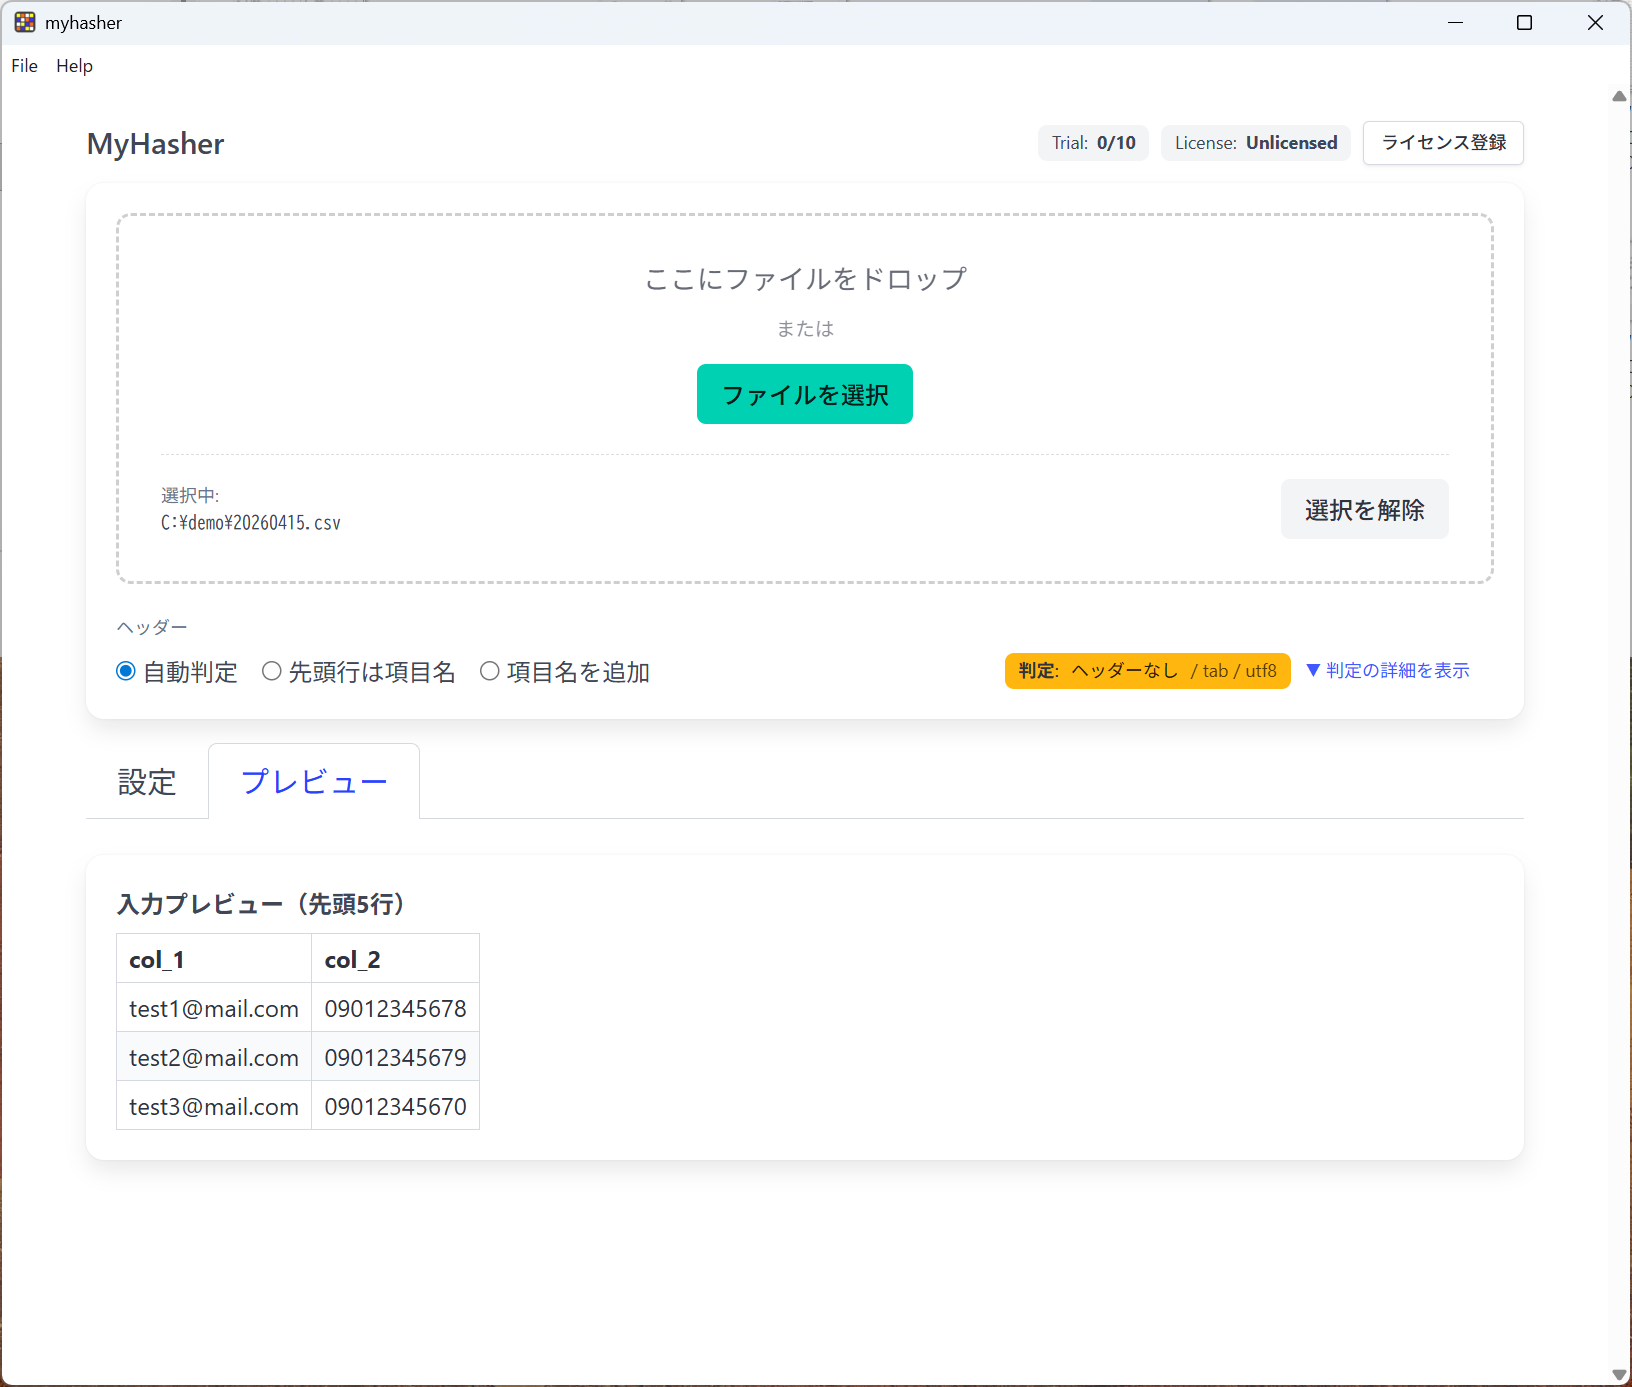Click the scrollbar down arrow
Screen dimensions: 1632x1387
point(1619,1375)
